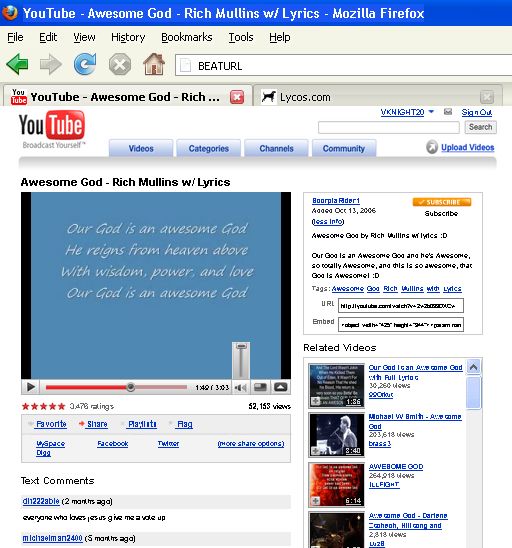Play the video with the play button
Viewport: 512px width, 548px height.
[x=31, y=387]
